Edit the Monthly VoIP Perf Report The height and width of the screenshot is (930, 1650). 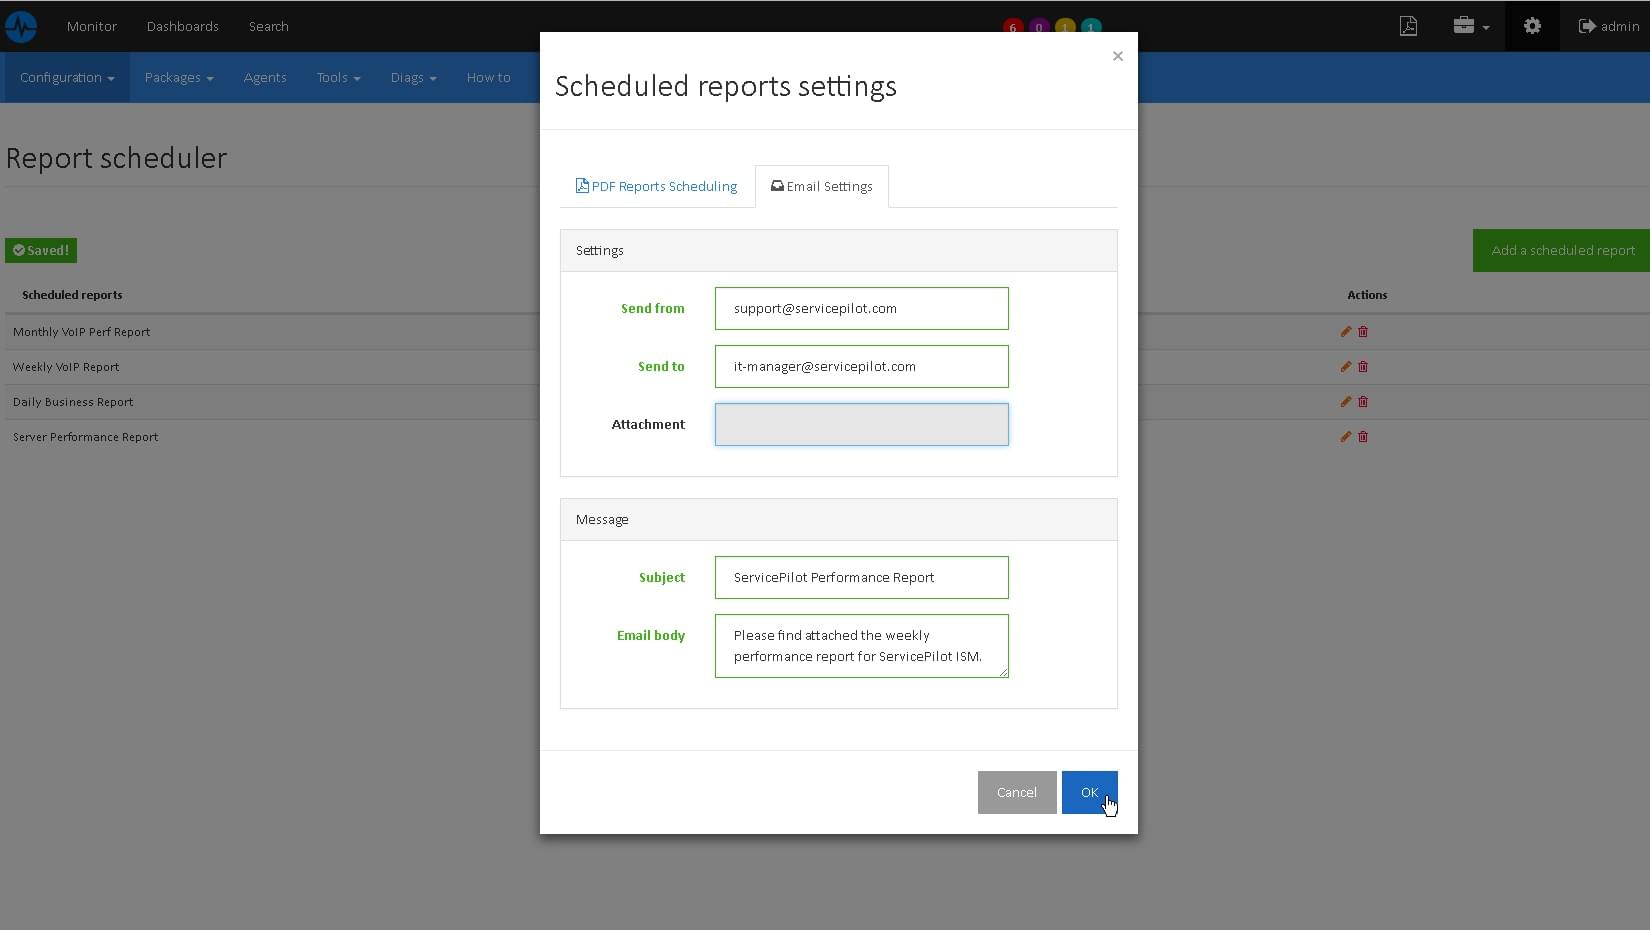(1346, 331)
